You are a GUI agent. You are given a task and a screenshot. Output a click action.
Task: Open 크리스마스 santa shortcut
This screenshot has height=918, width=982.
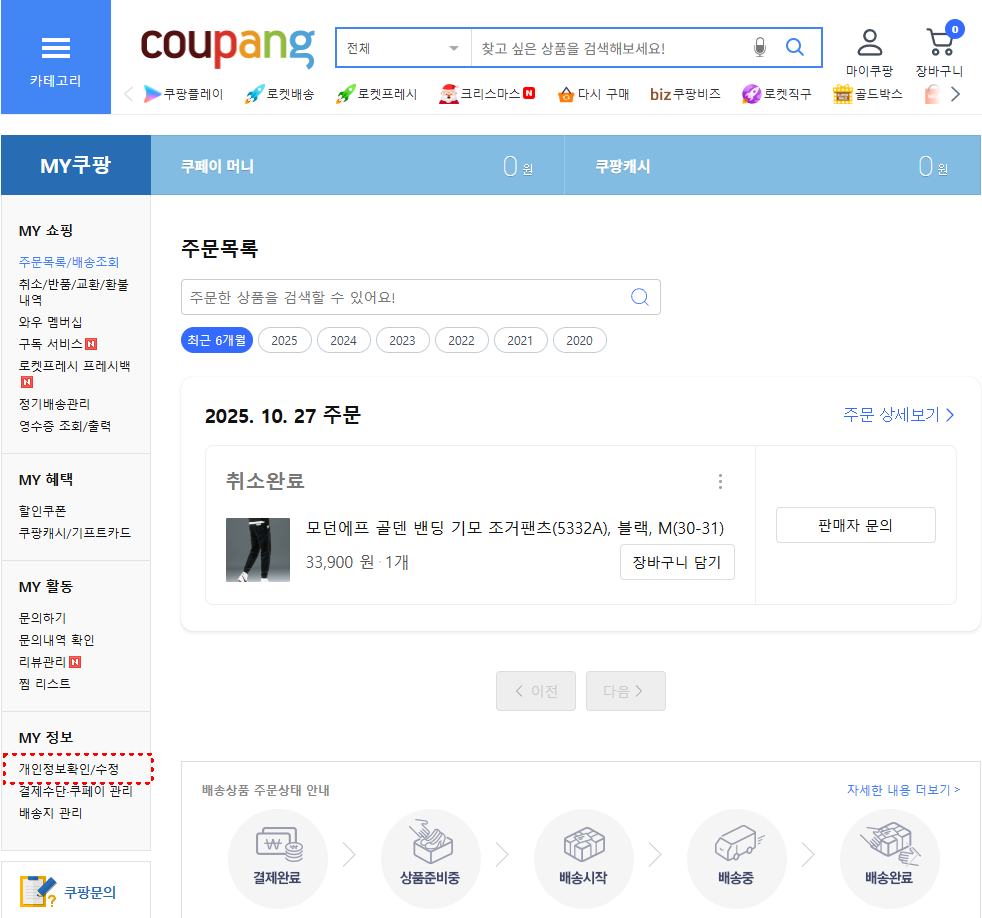click(487, 94)
